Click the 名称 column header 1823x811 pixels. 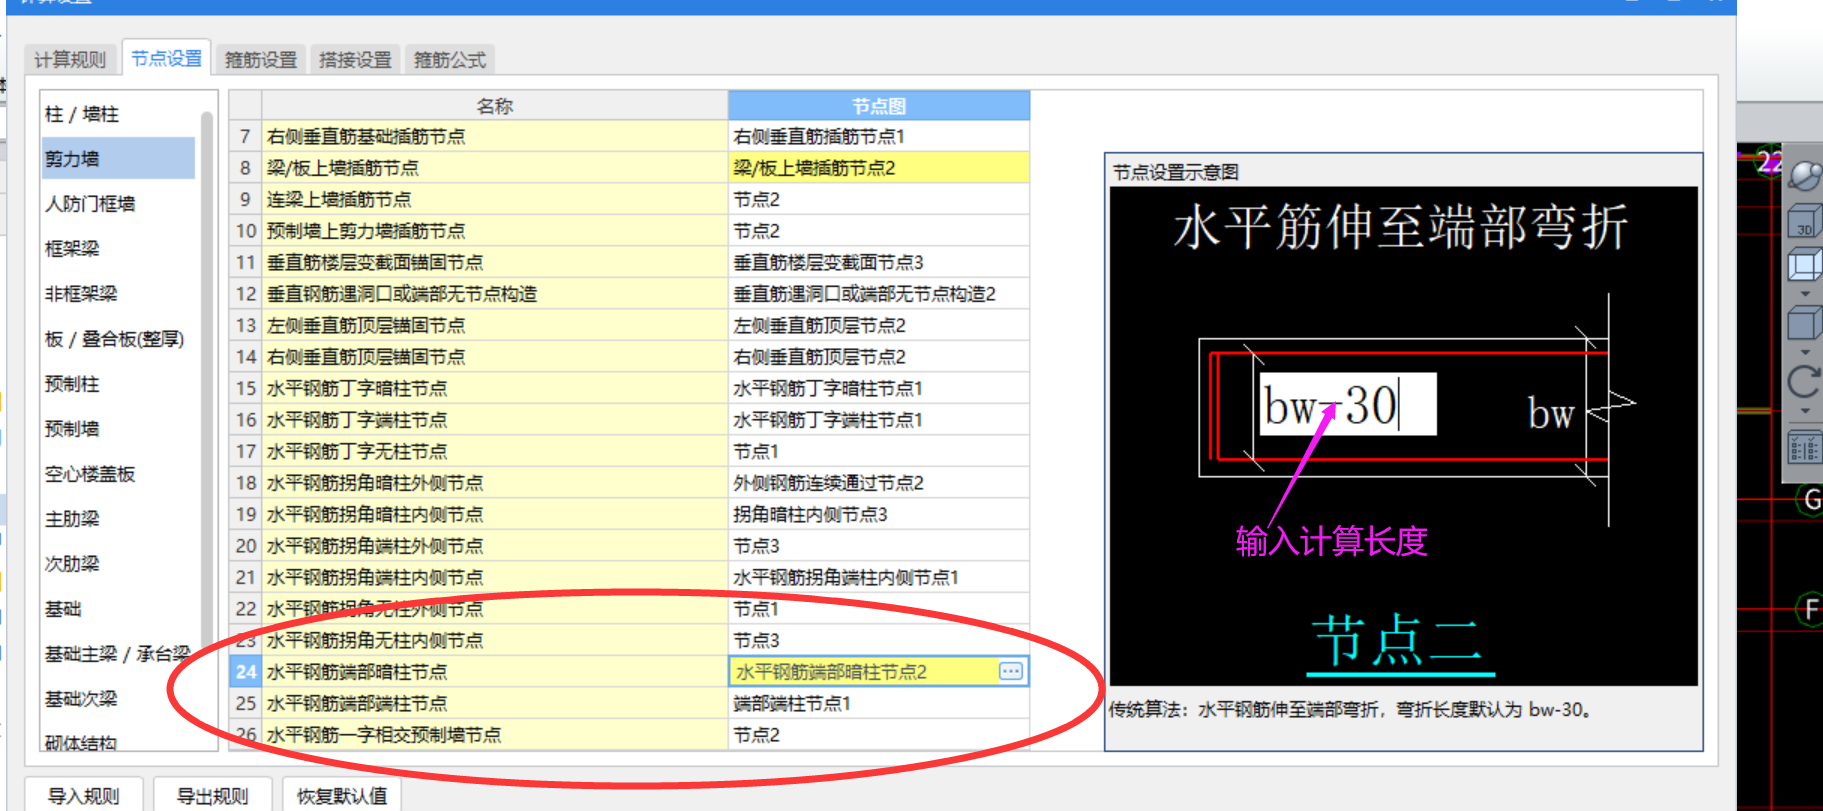coord(495,106)
